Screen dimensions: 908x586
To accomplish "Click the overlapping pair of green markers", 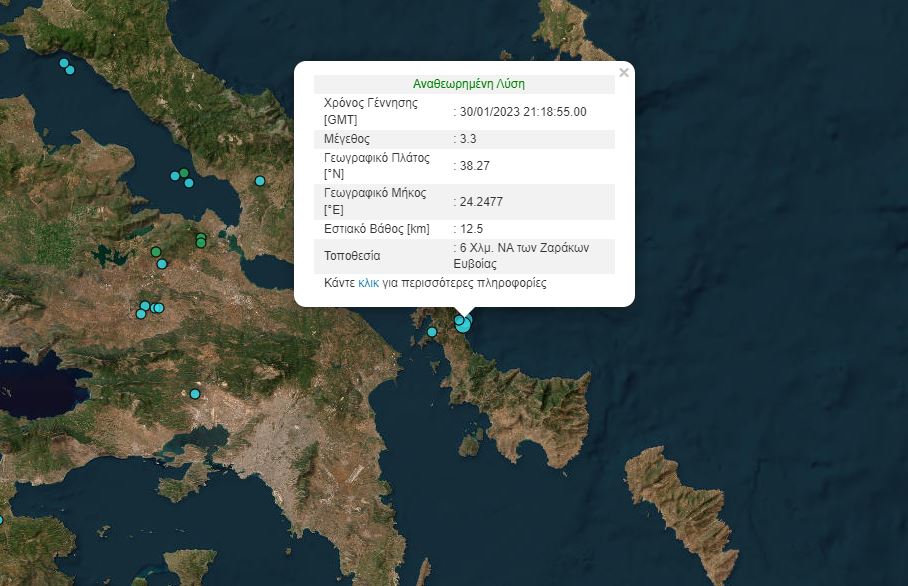I will tap(201, 240).
